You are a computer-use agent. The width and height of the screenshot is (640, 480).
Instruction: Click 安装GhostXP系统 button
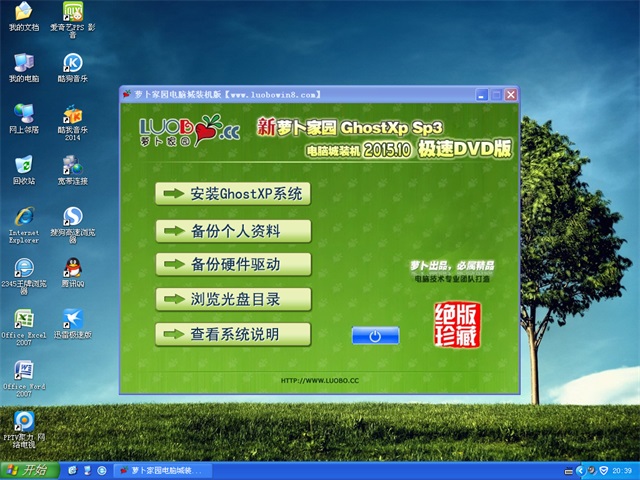coord(233,194)
